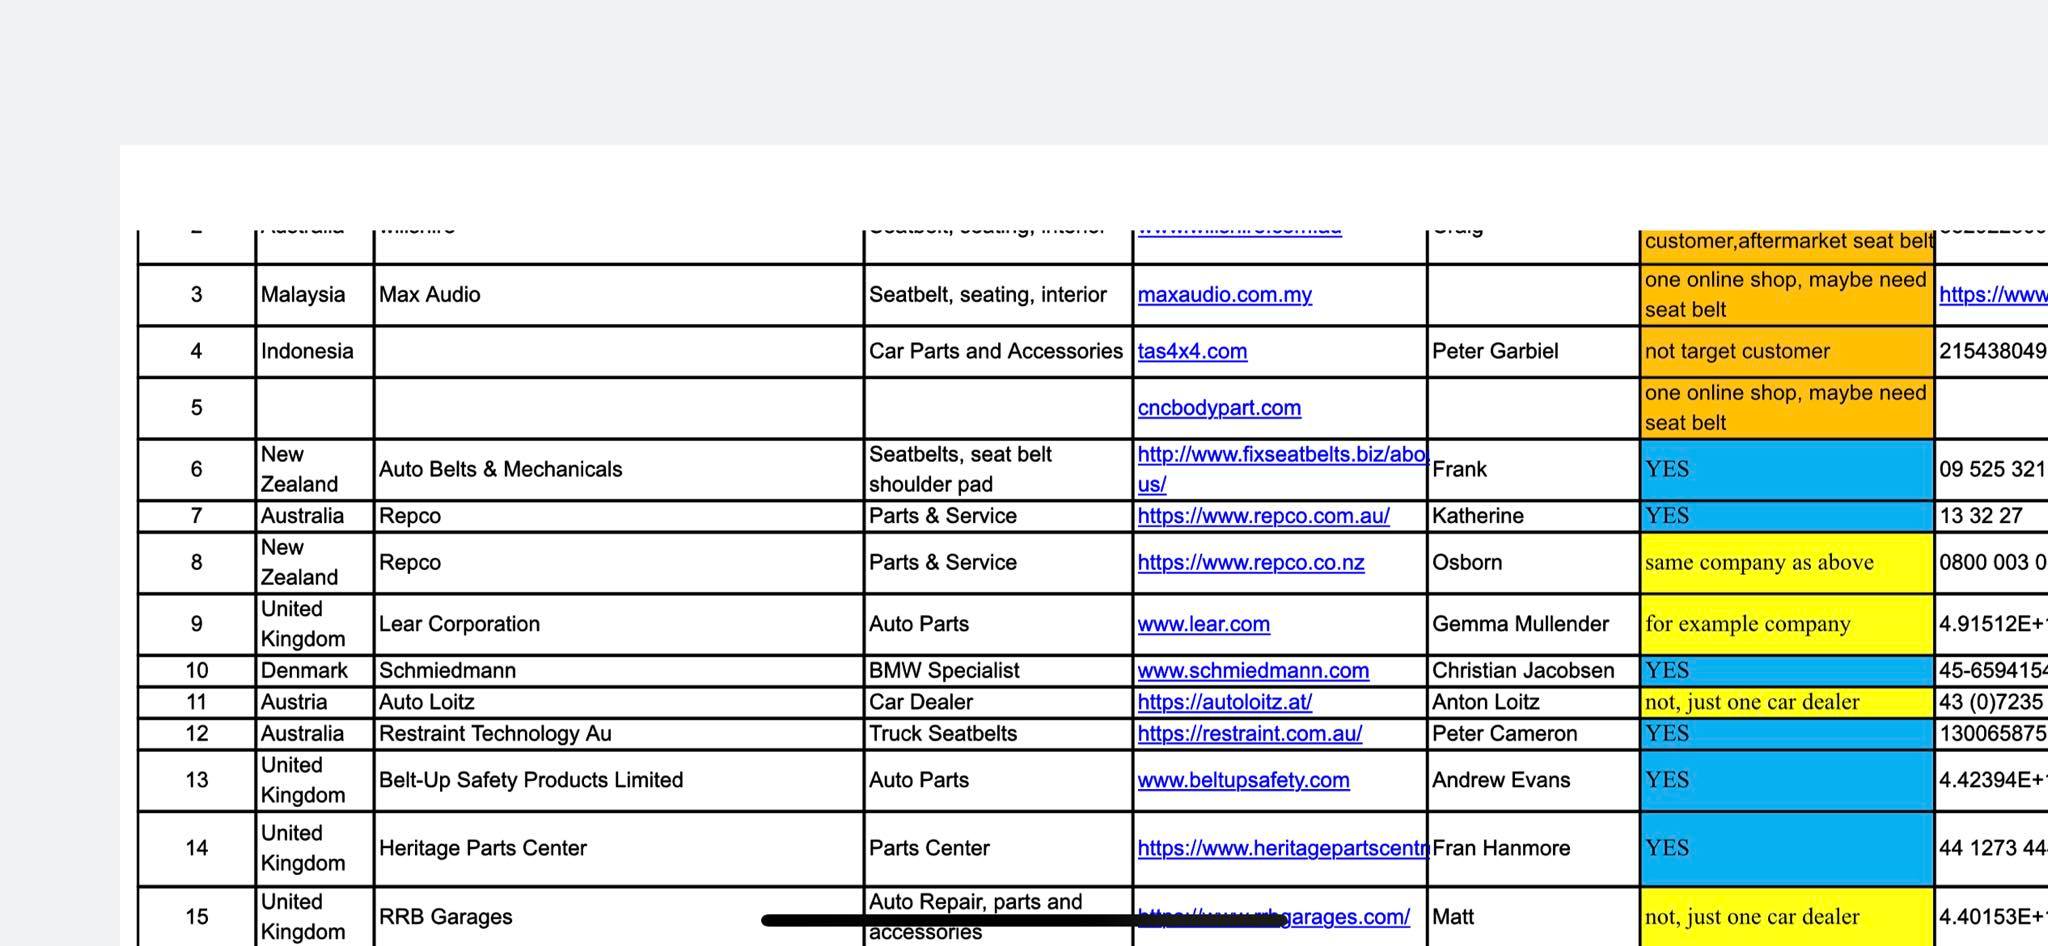
Task: Follow the www.schmiedmann.com link
Action: 1253,671
